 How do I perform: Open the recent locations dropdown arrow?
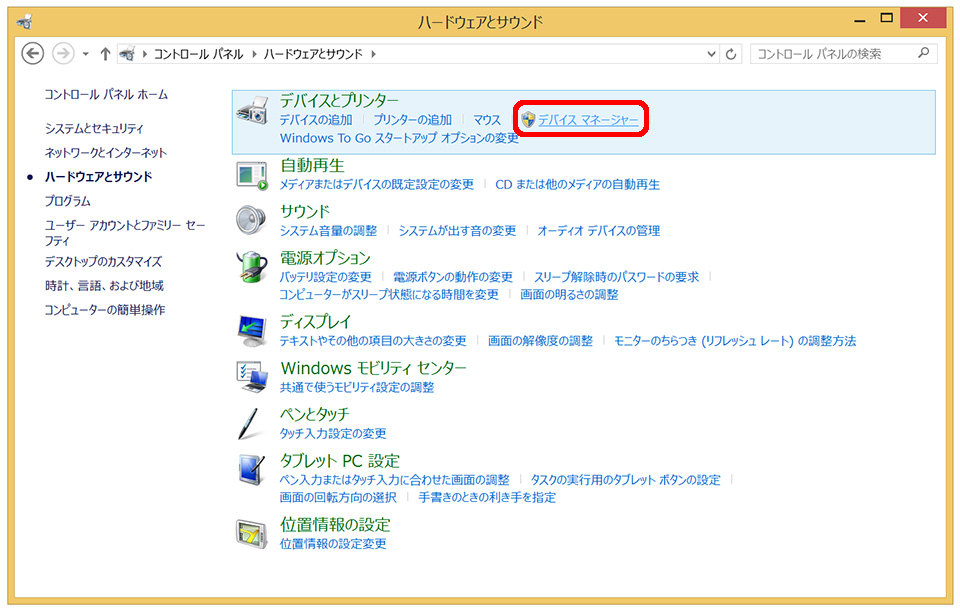point(86,54)
